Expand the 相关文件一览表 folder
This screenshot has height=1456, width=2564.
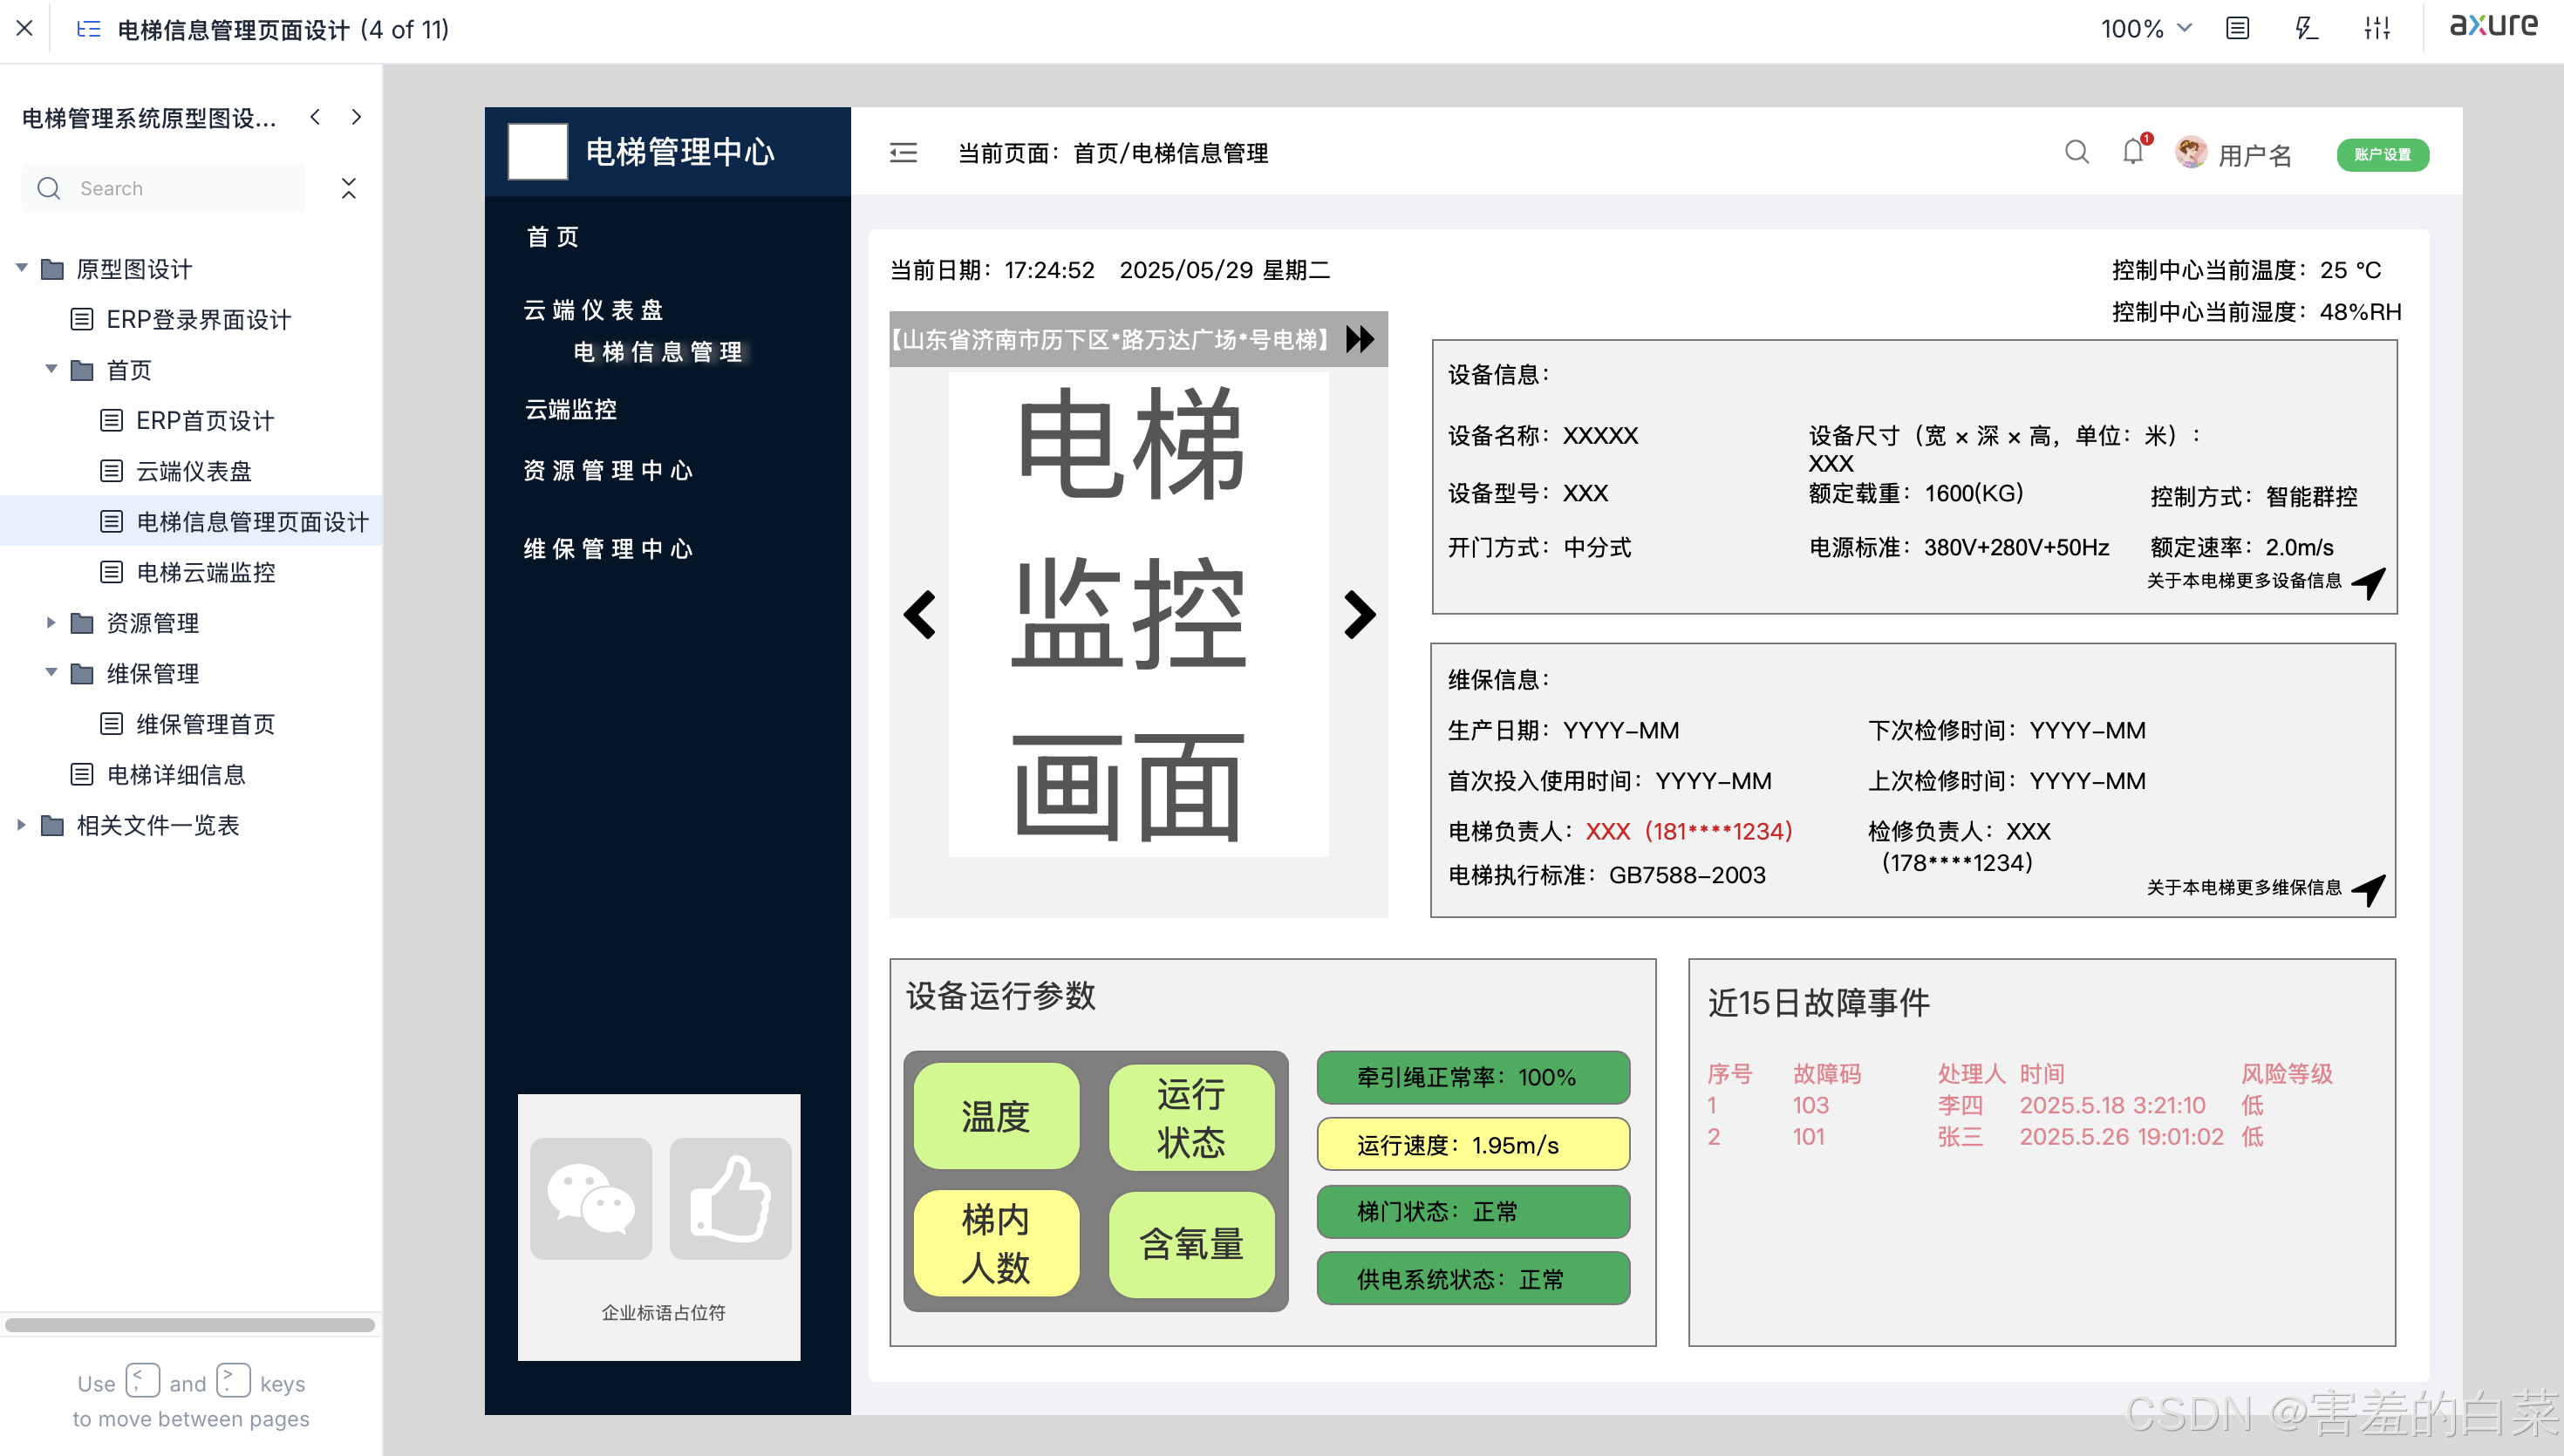(x=22, y=825)
